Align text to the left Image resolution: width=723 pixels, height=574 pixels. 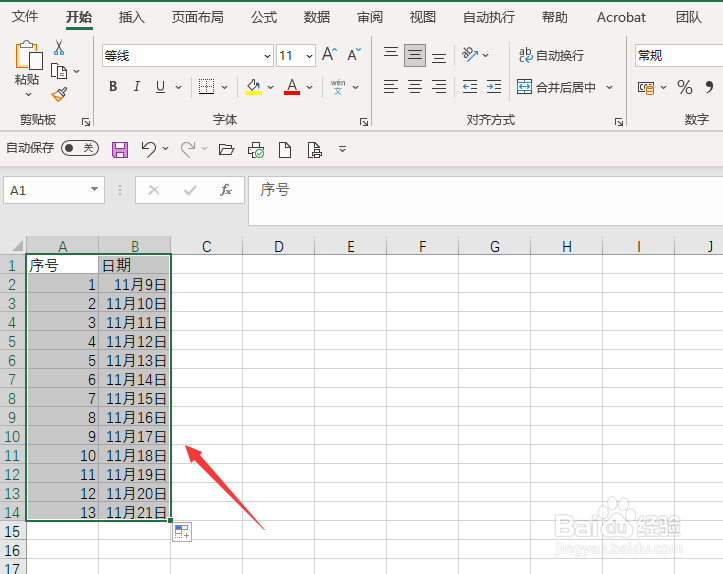pos(391,87)
